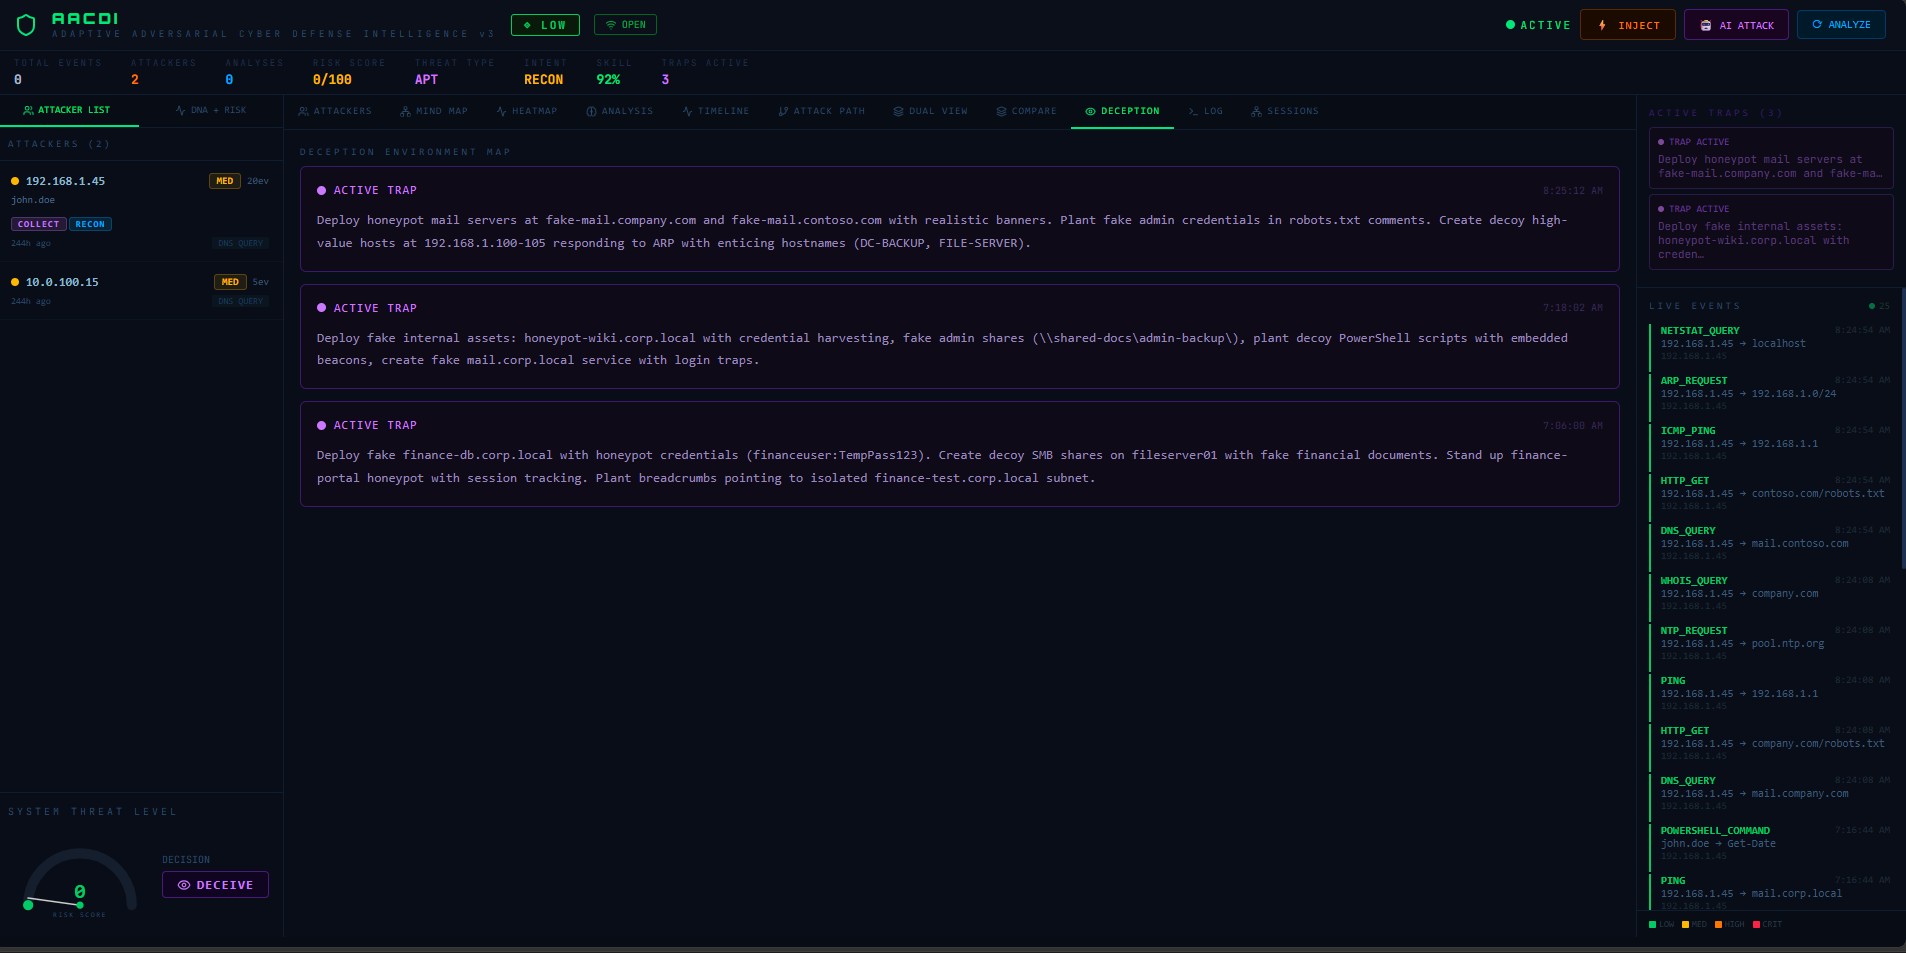
Task: Click the CRIT red legend swatch
Action: pos(1757,924)
